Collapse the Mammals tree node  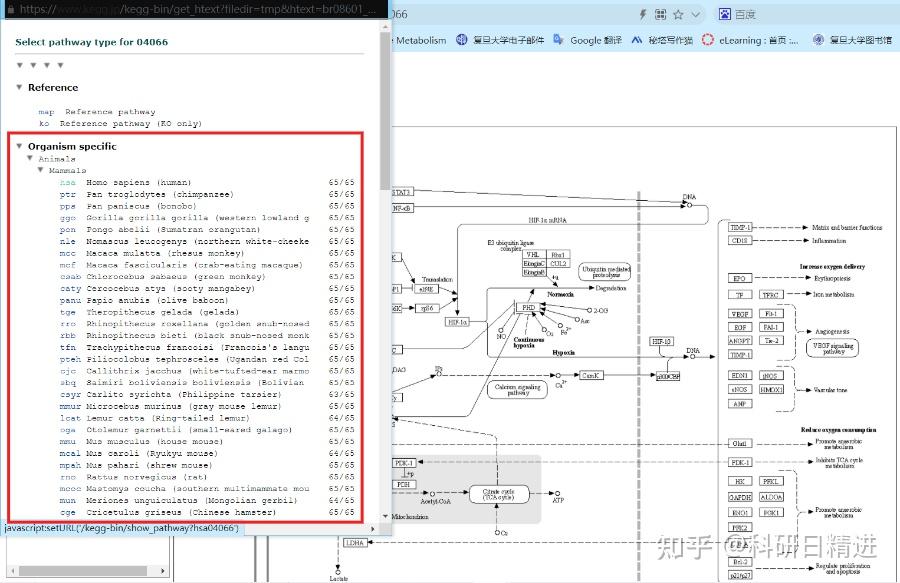pyautogui.click(x=41, y=170)
